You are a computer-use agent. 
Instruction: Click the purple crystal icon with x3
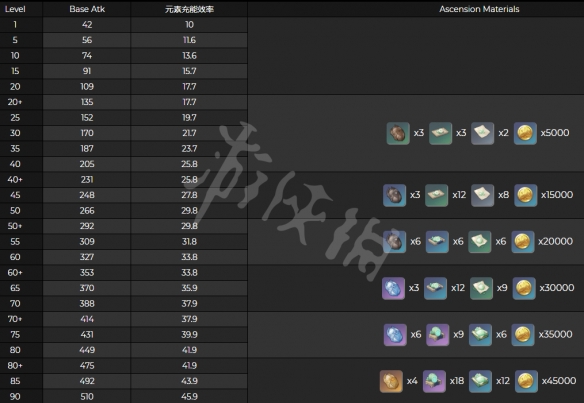click(x=393, y=288)
